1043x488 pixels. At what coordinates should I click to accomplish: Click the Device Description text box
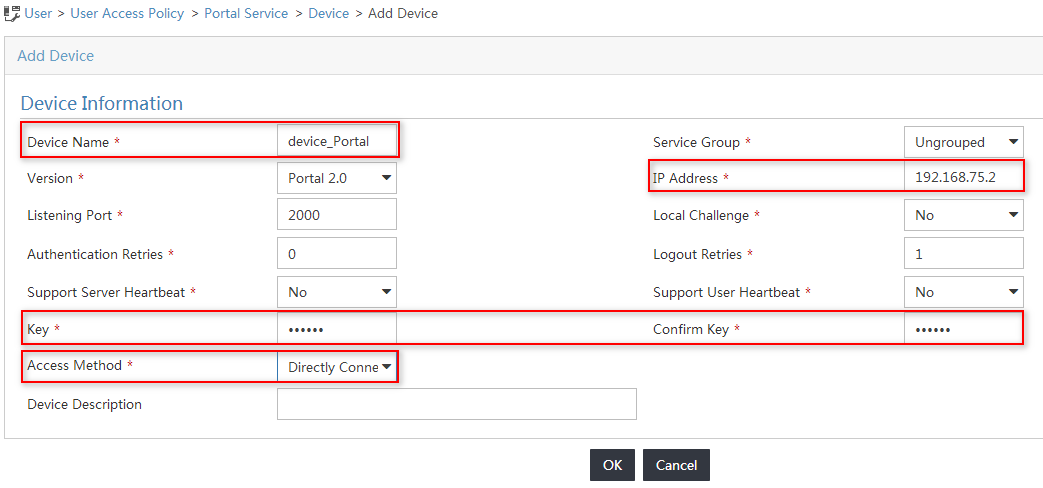click(x=457, y=404)
